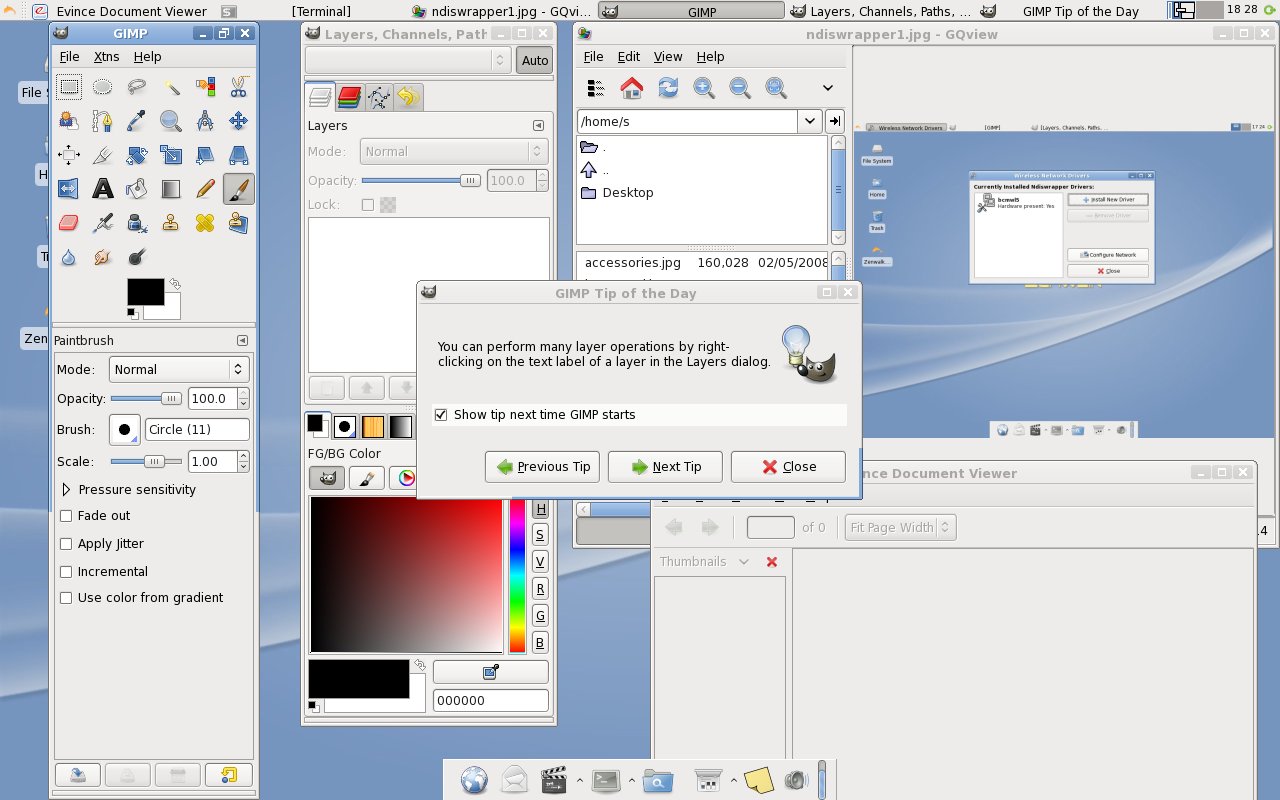
Task: Select the Scissors Select tool
Action: click(239, 87)
